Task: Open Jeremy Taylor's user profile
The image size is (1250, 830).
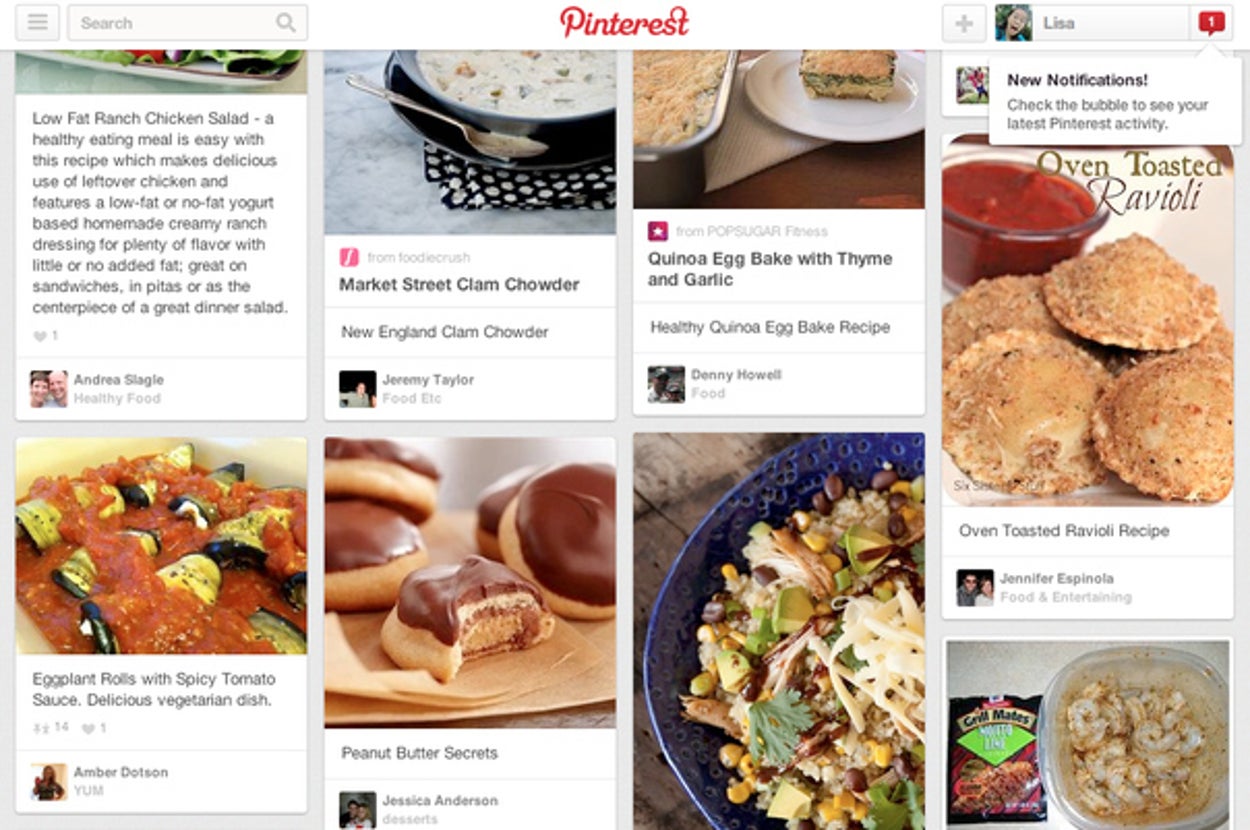Action: click(x=428, y=380)
